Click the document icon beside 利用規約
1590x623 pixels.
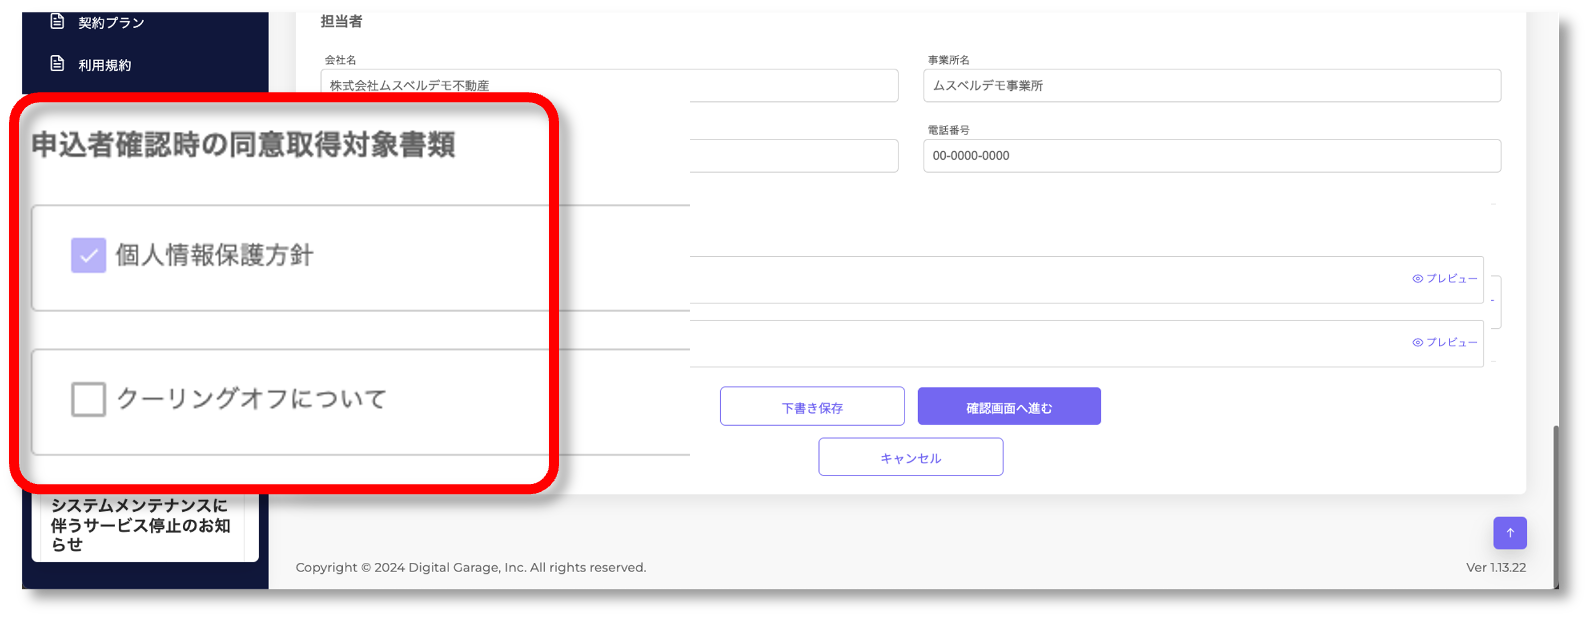tap(58, 64)
